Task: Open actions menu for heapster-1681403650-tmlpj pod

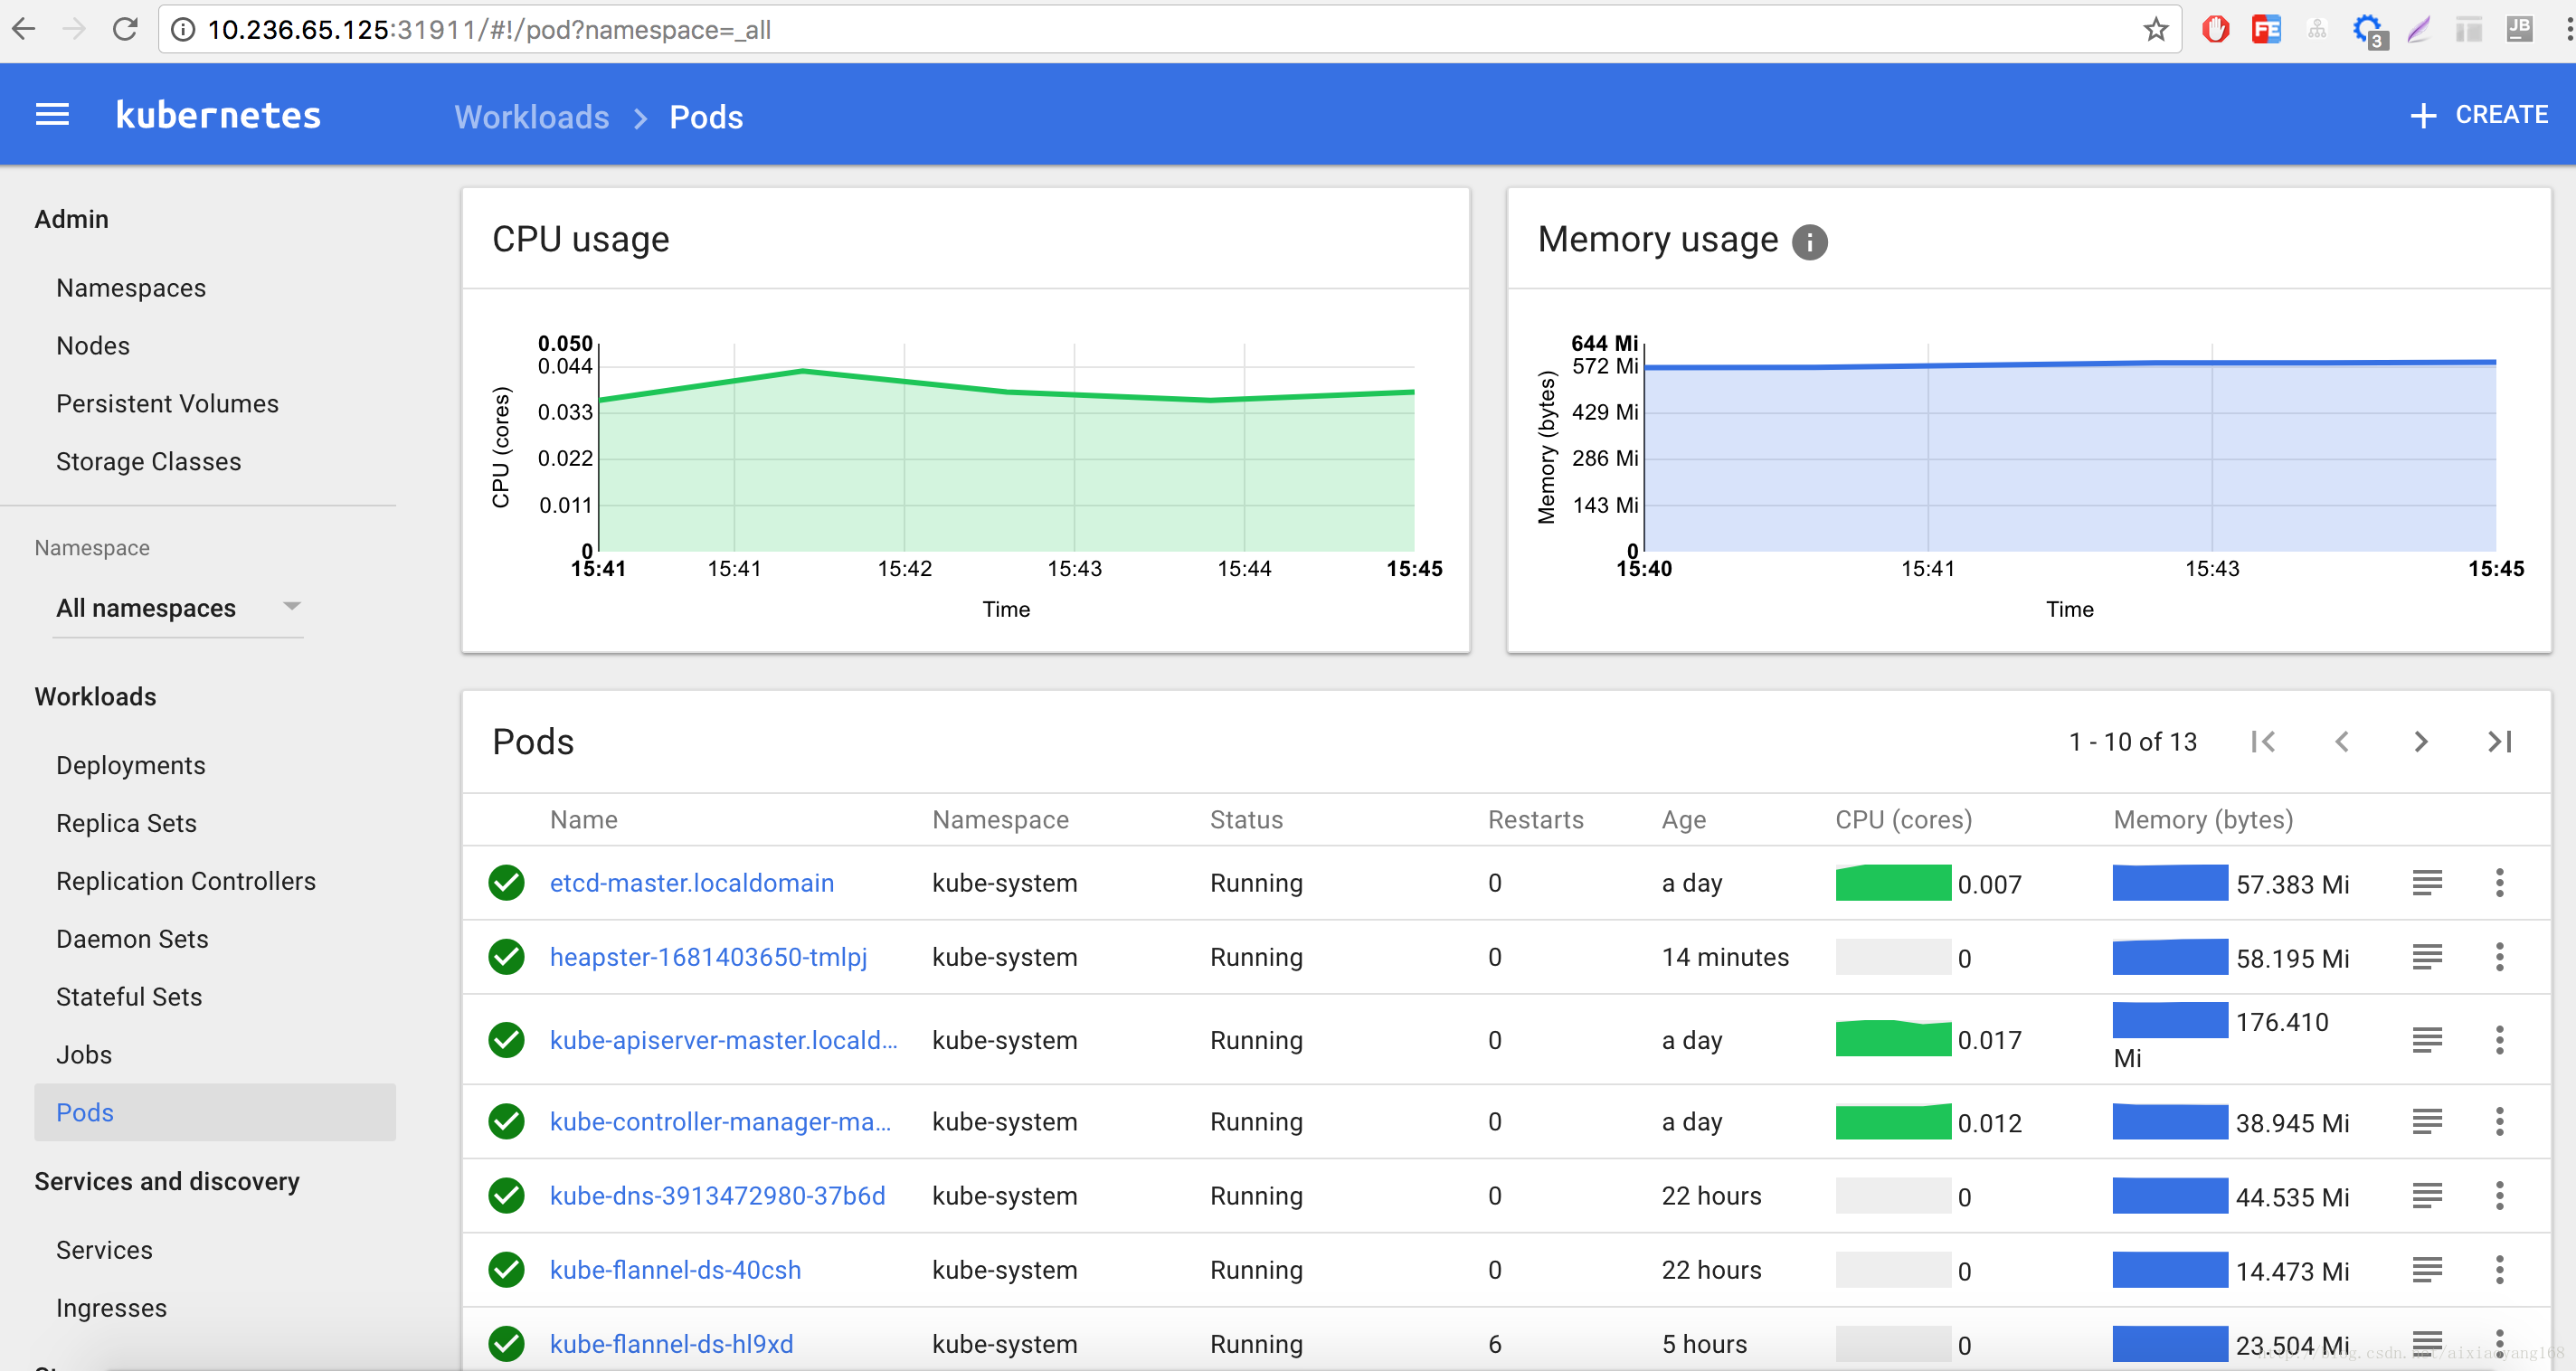Action: [2499, 957]
